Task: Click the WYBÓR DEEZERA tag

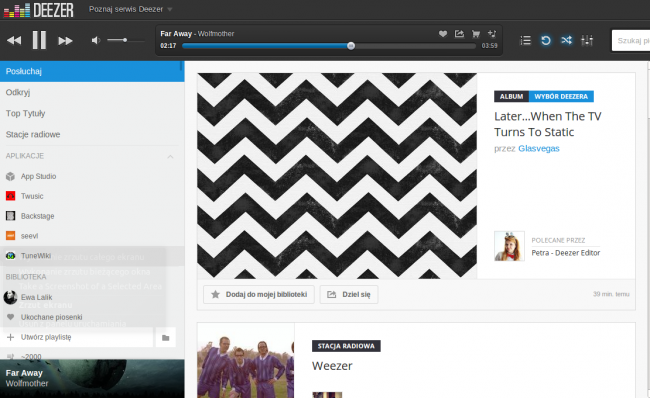Action: 561,96
